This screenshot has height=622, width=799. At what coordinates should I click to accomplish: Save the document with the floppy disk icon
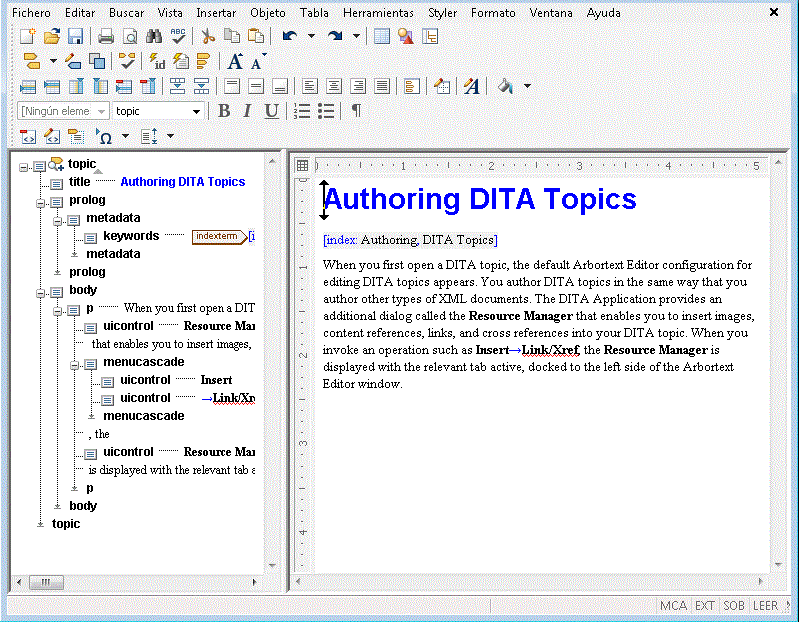pyautogui.click(x=75, y=37)
